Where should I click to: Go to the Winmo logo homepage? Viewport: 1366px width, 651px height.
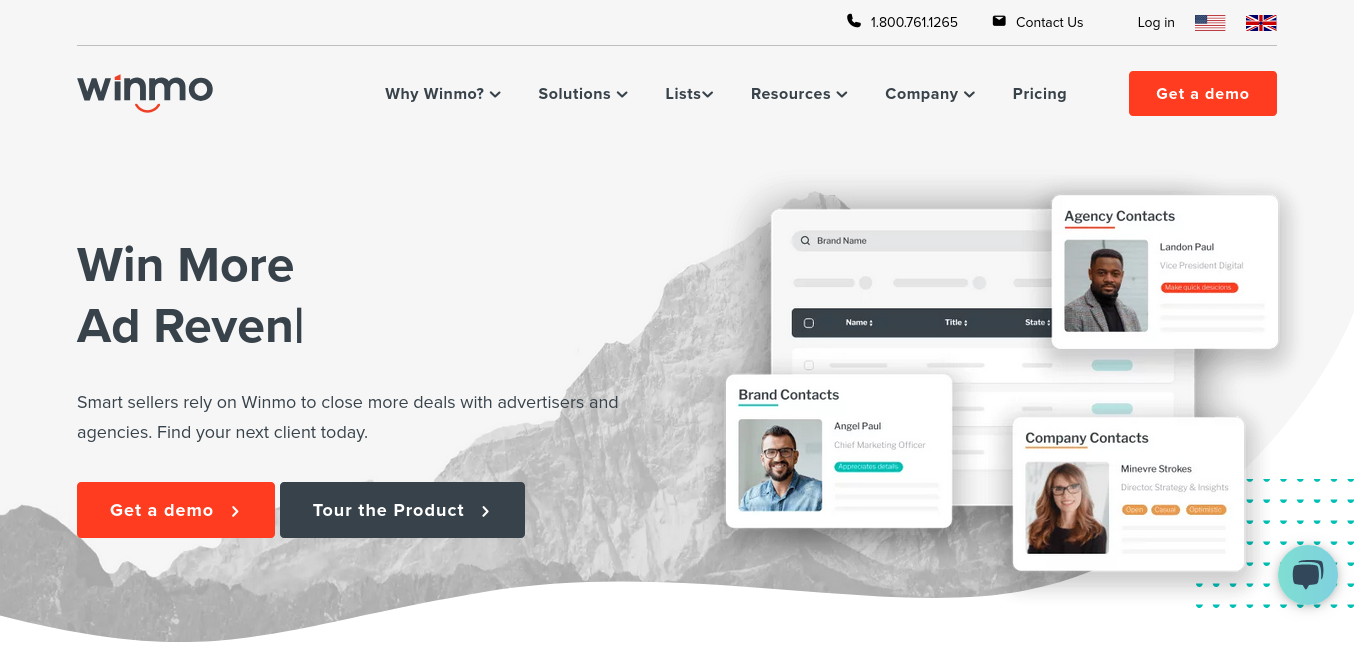point(145,92)
